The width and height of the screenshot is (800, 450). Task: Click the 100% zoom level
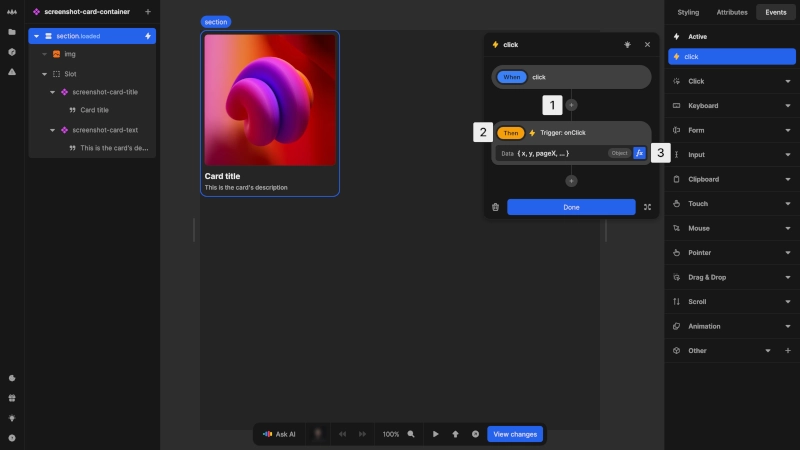(391, 434)
